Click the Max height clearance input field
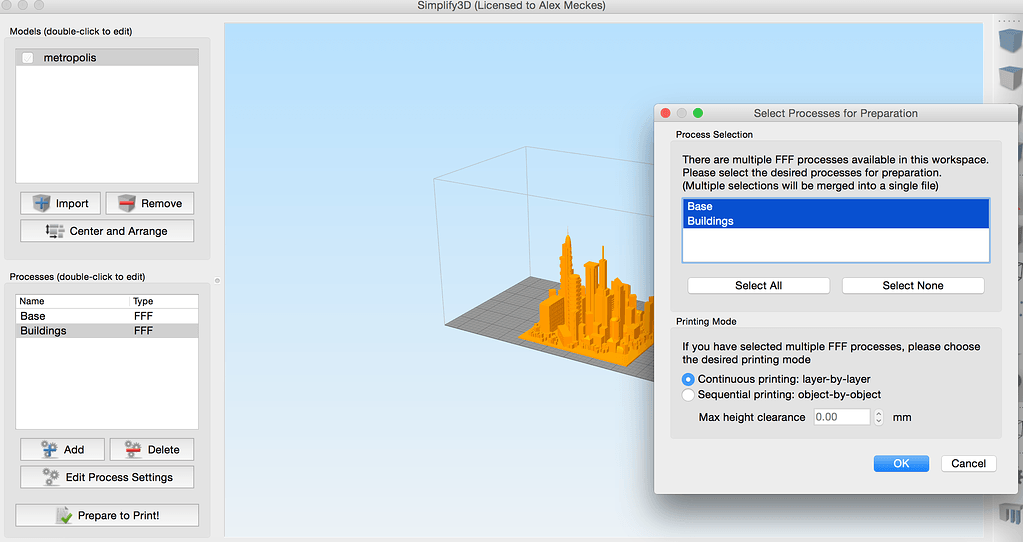The width and height of the screenshot is (1023, 542). (x=840, y=417)
